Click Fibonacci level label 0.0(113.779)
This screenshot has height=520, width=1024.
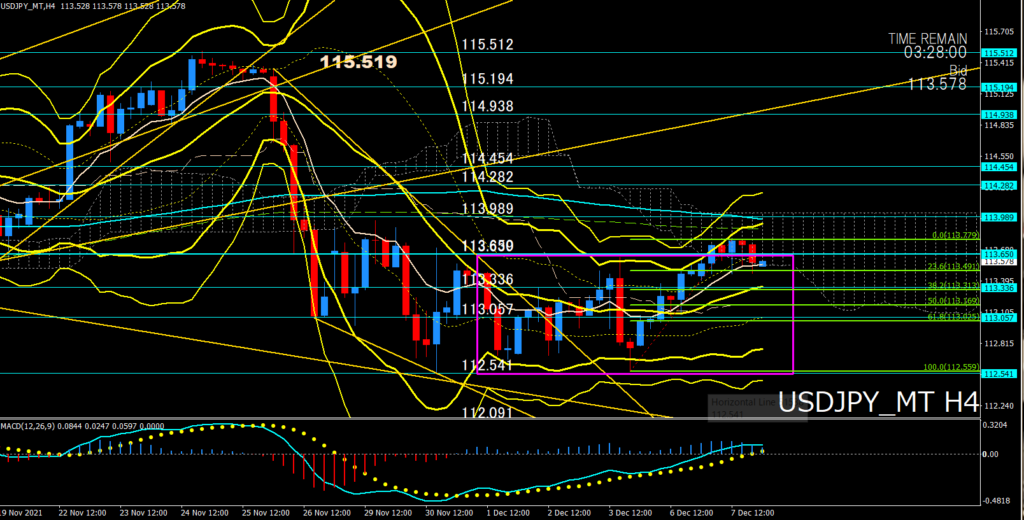[955, 235]
